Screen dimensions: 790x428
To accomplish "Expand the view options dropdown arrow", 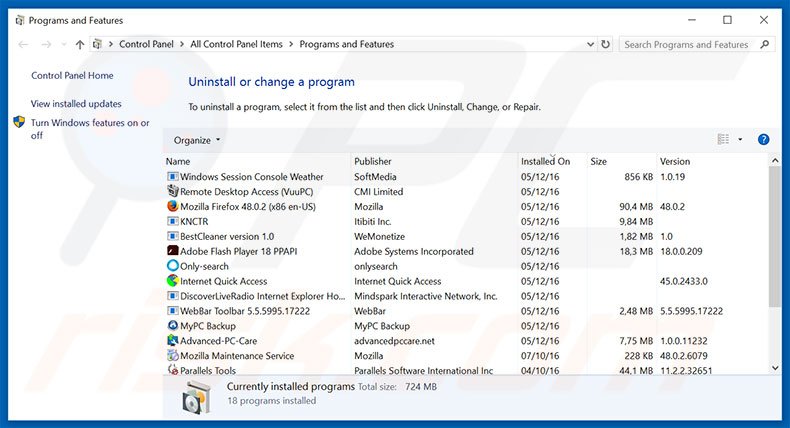I will click(x=740, y=139).
